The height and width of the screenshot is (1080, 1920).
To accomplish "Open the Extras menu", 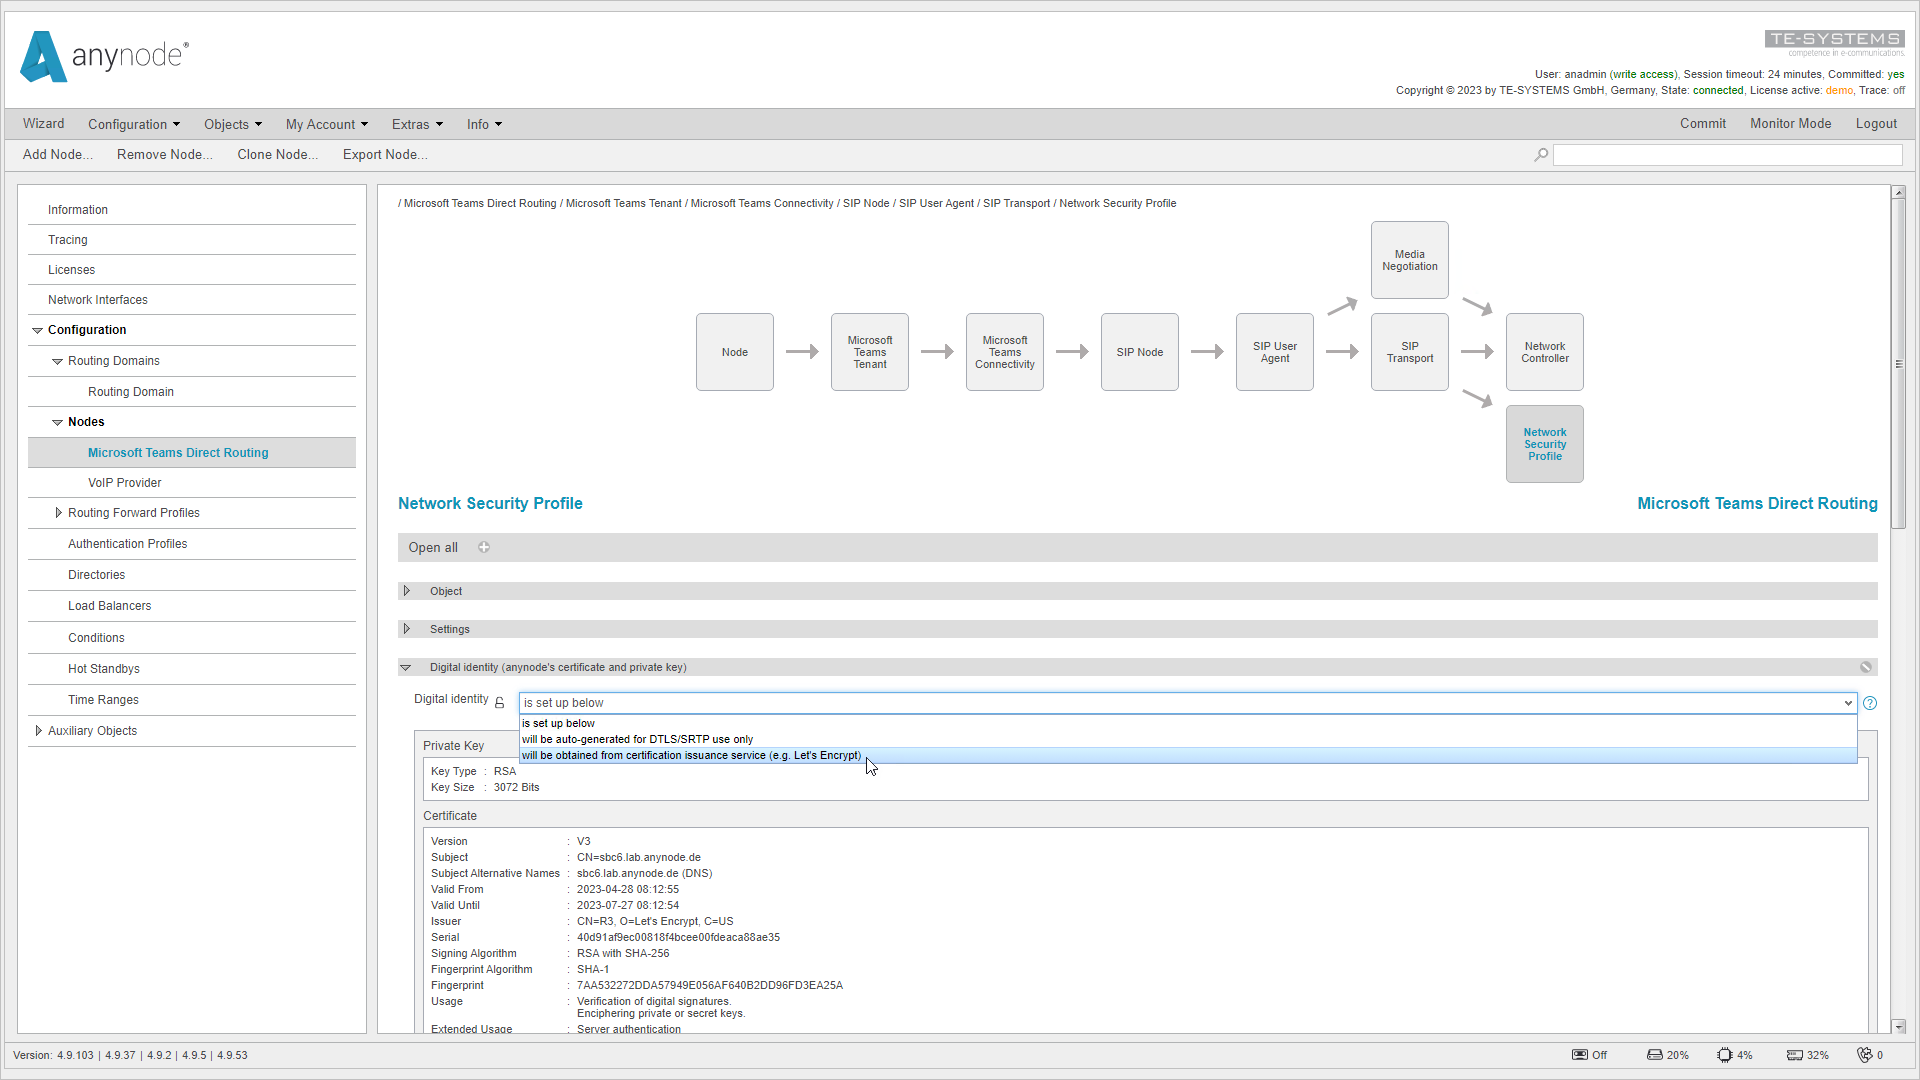I will pyautogui.click(x=417, y=124).
